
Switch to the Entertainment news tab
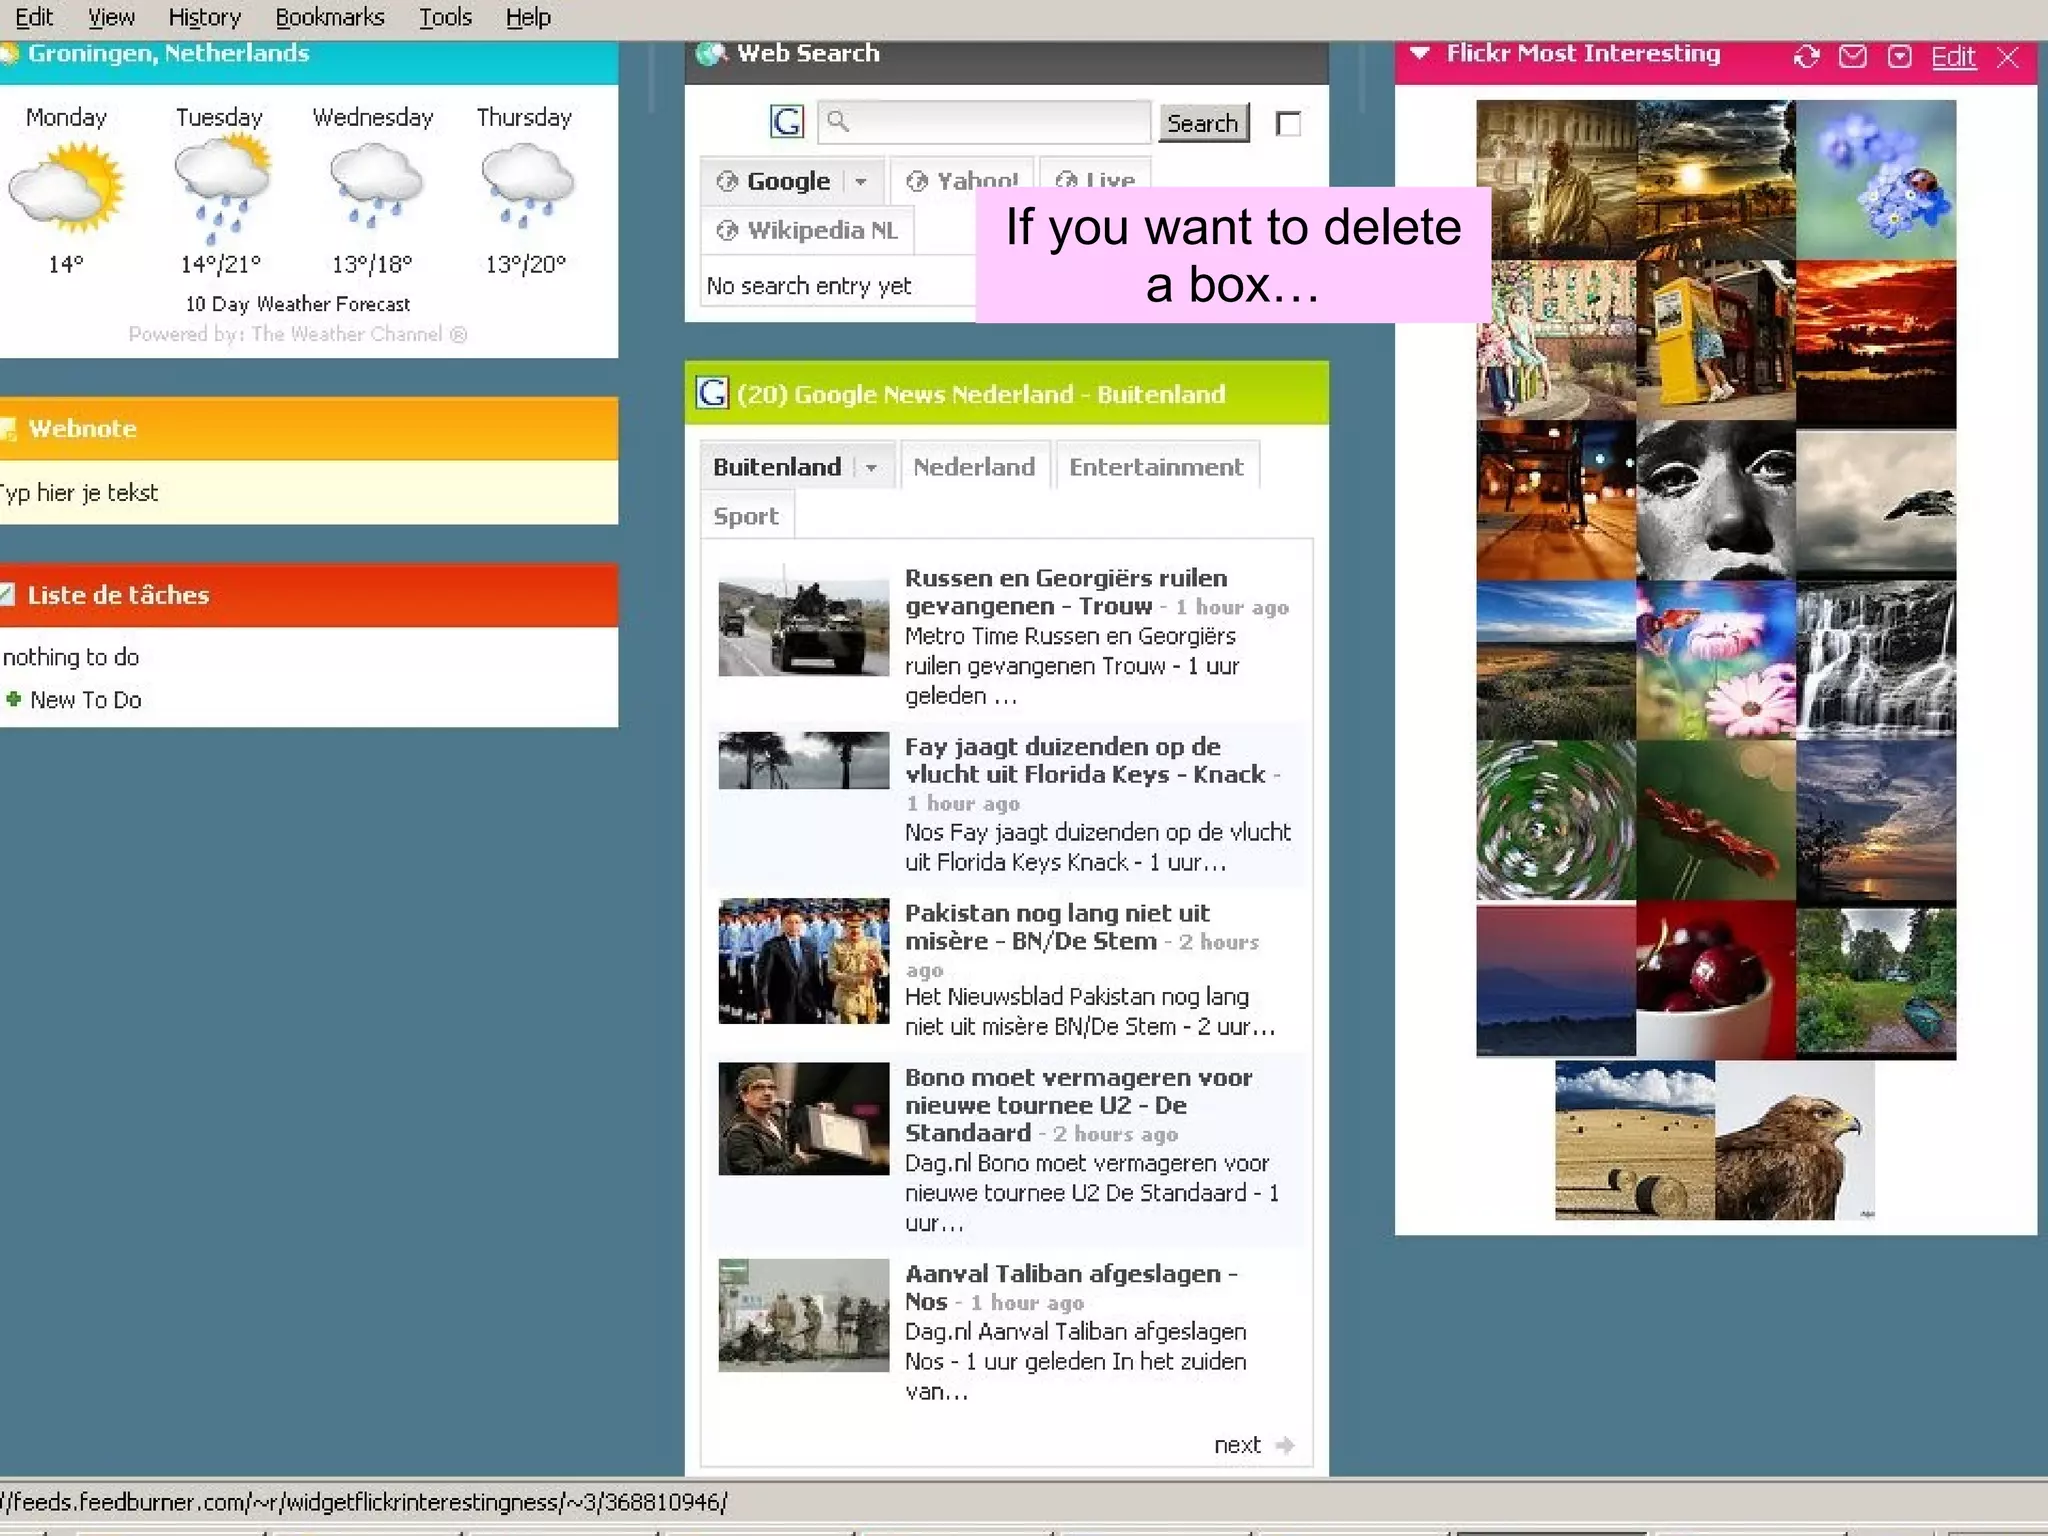click(1156, 467)
